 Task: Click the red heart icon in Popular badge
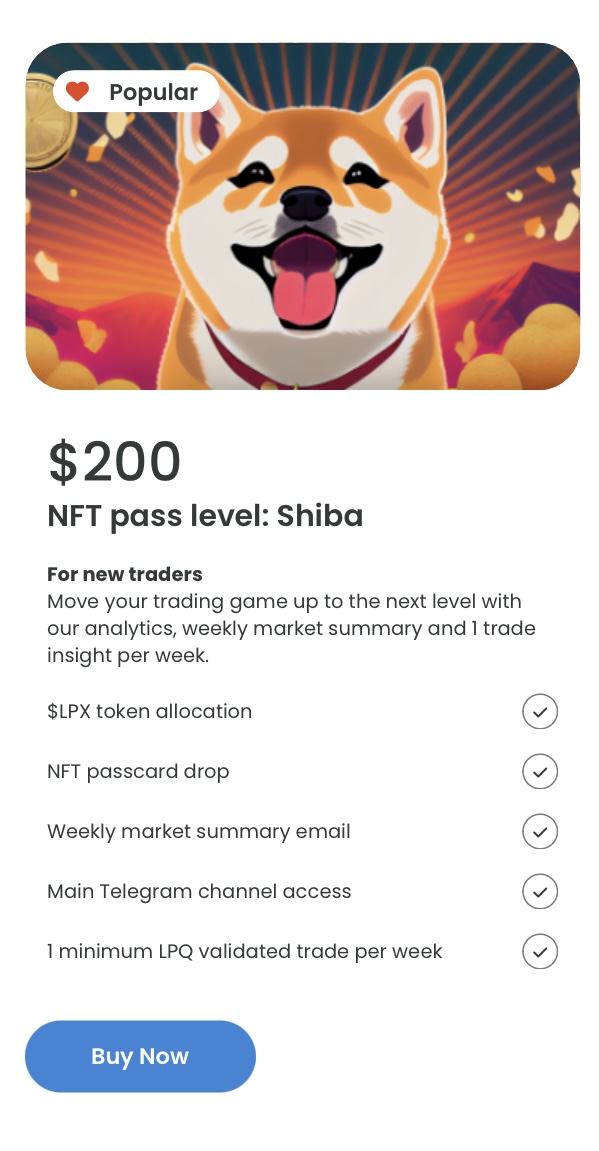tap(77, 92)
